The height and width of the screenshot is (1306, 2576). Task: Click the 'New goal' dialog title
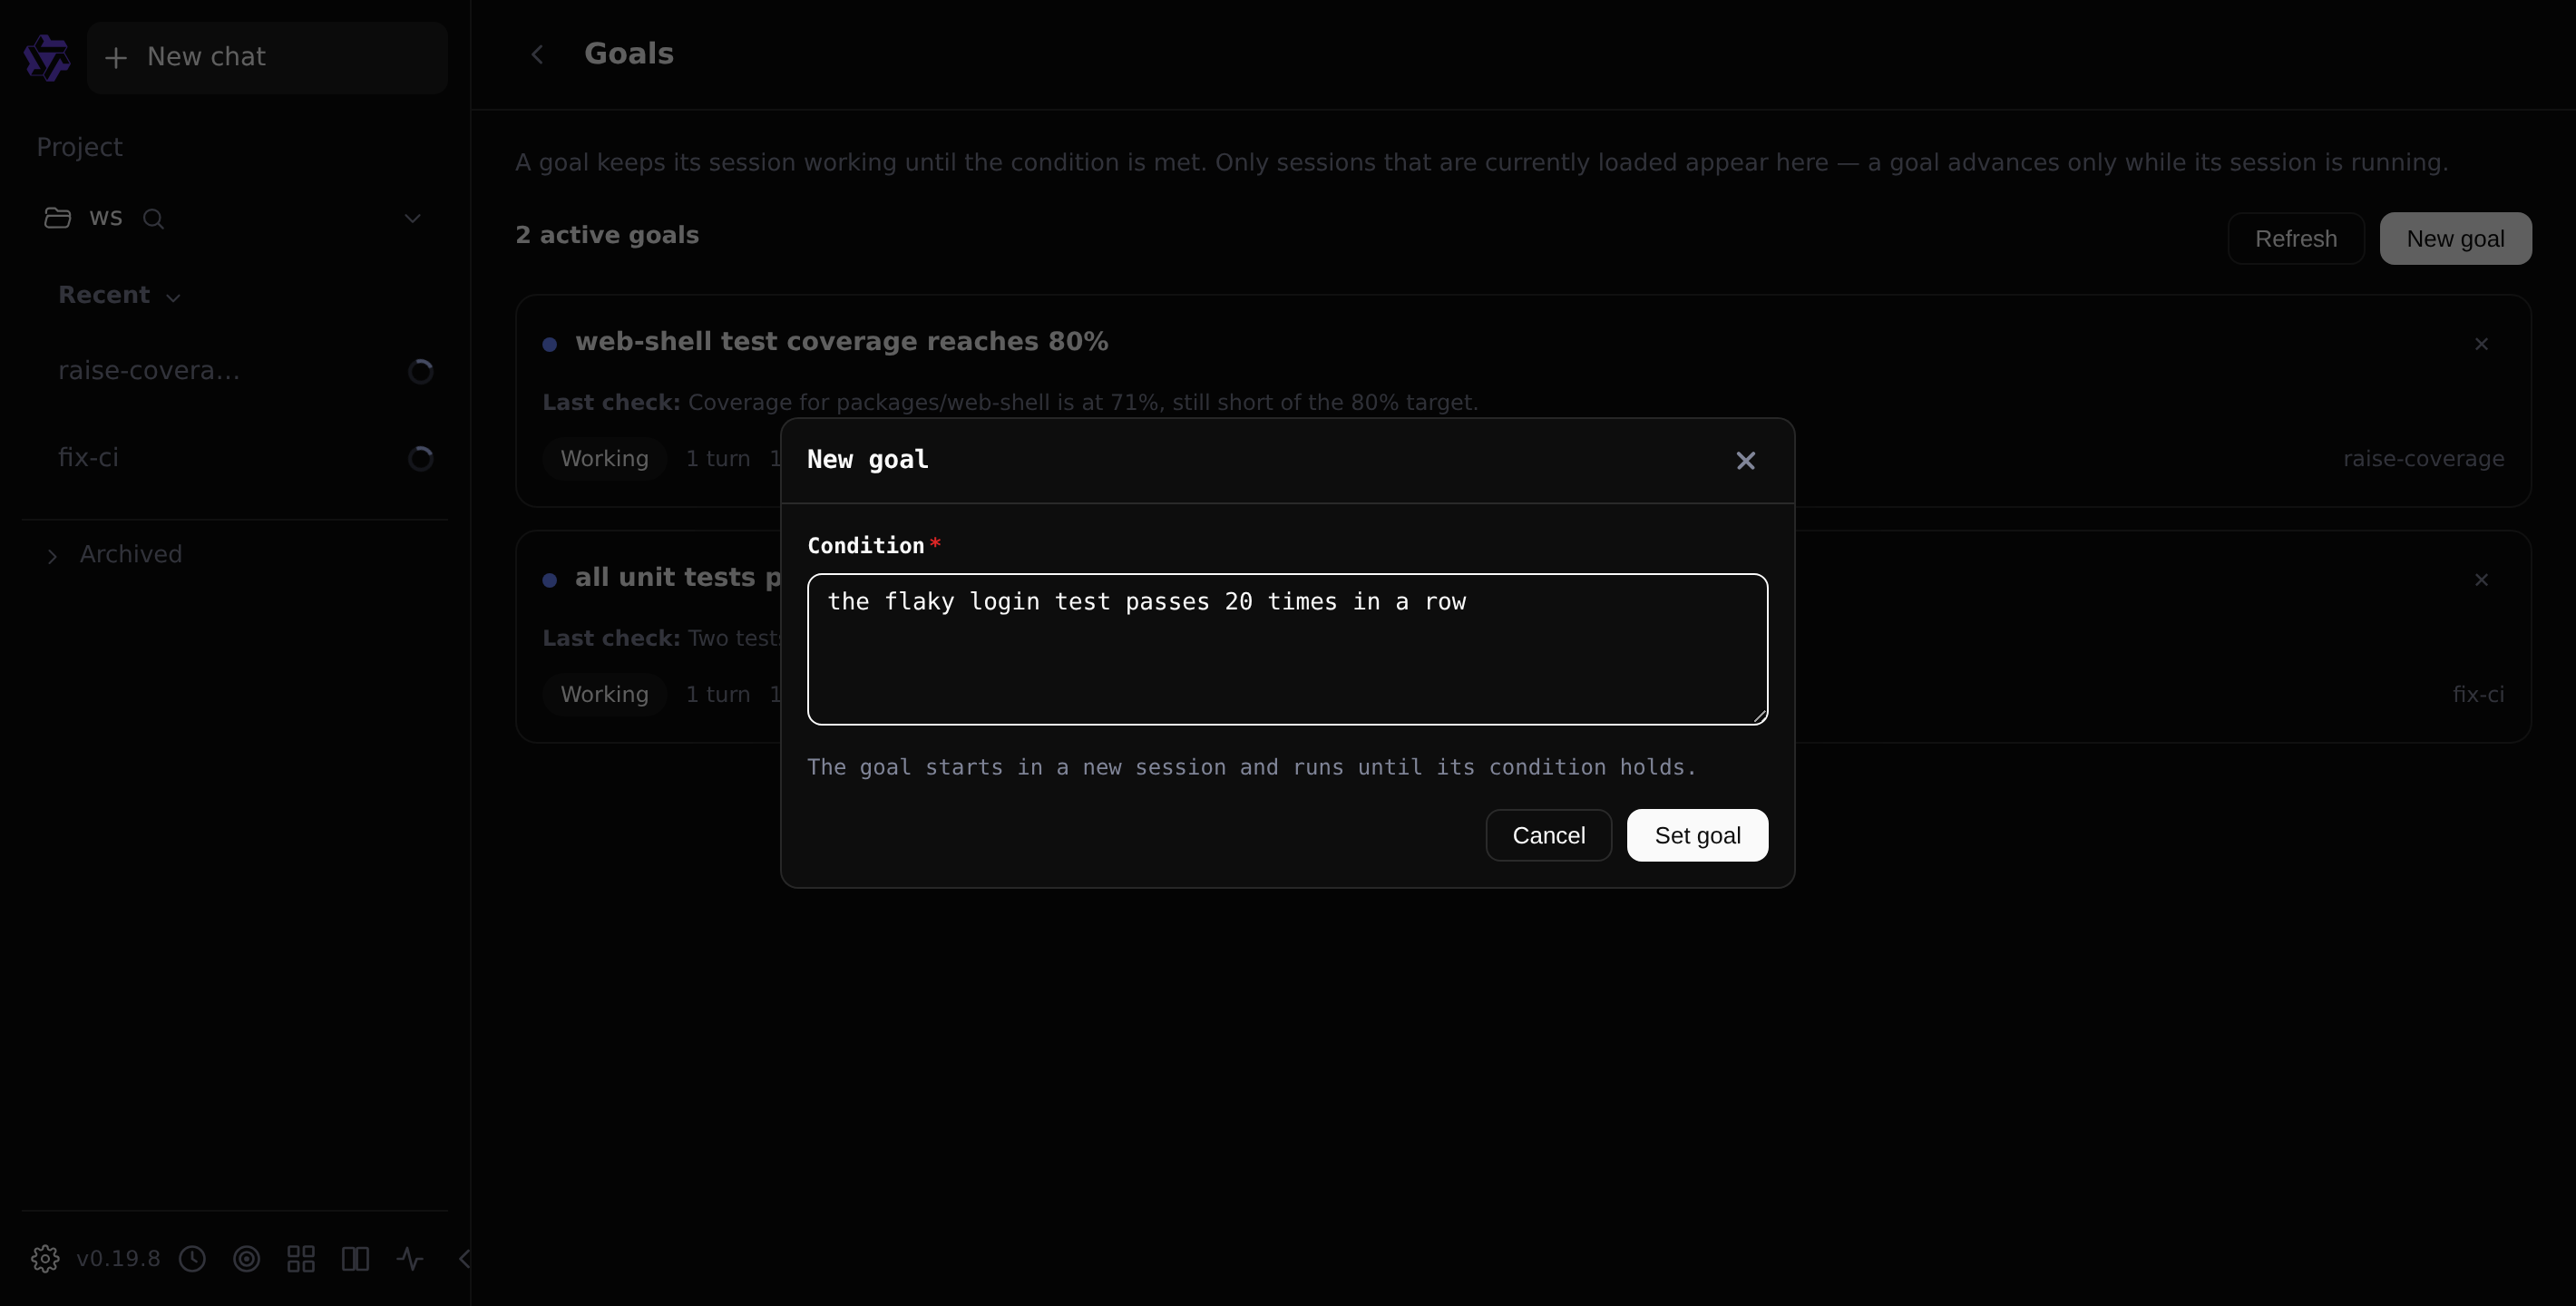(x=867, y=459)
